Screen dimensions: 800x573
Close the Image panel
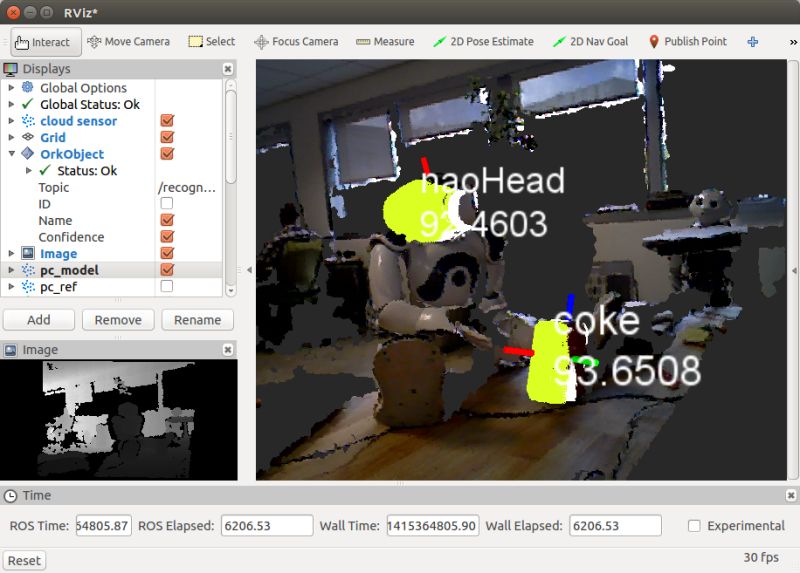[228, 350]
